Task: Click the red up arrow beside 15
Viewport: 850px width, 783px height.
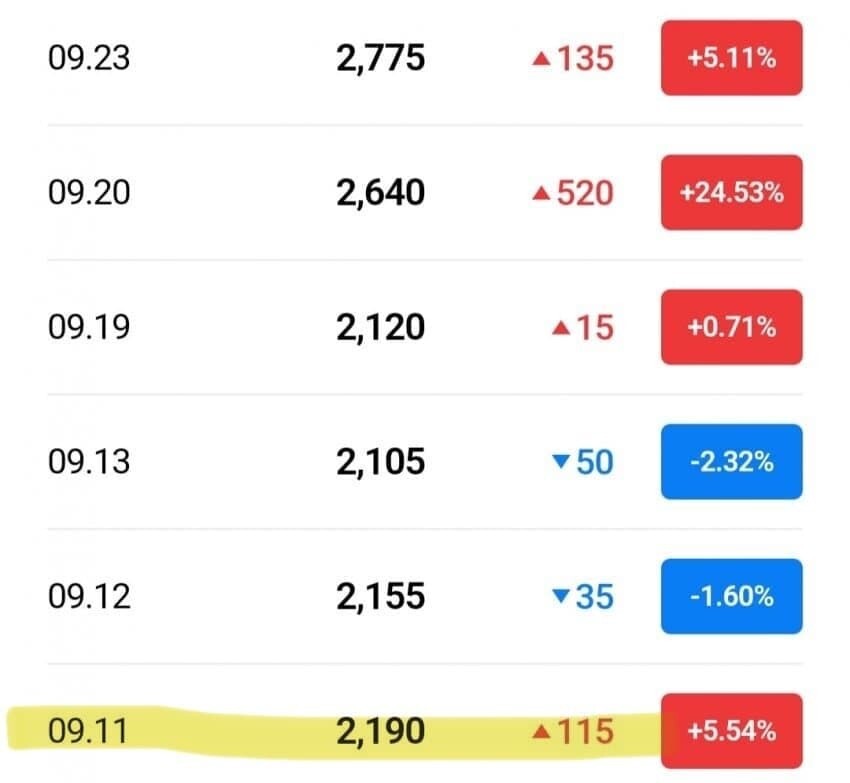Action: [561, 328]
